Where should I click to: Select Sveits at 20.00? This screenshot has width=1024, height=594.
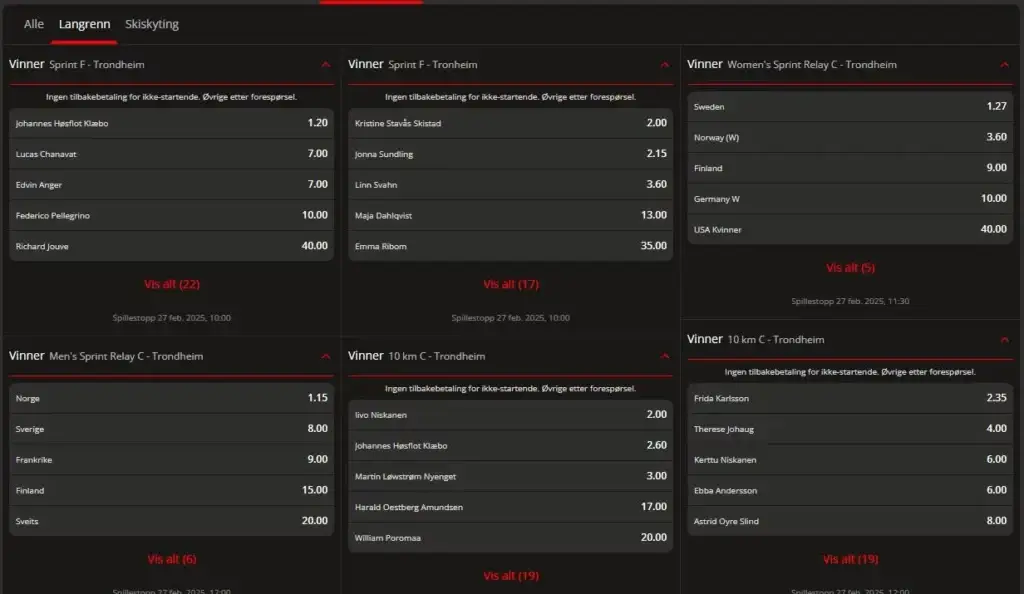172,521
